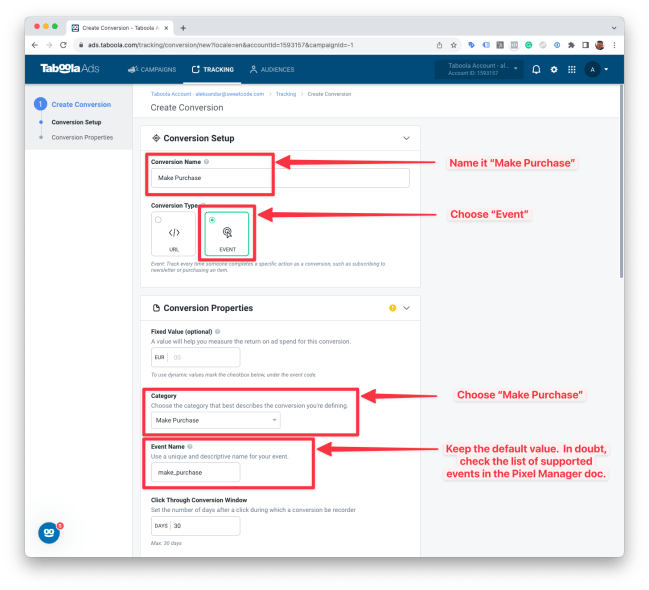Open the Taboola Account selector dropdown
Viewport: 649px width, 590px height.
(x=479, y=69)
